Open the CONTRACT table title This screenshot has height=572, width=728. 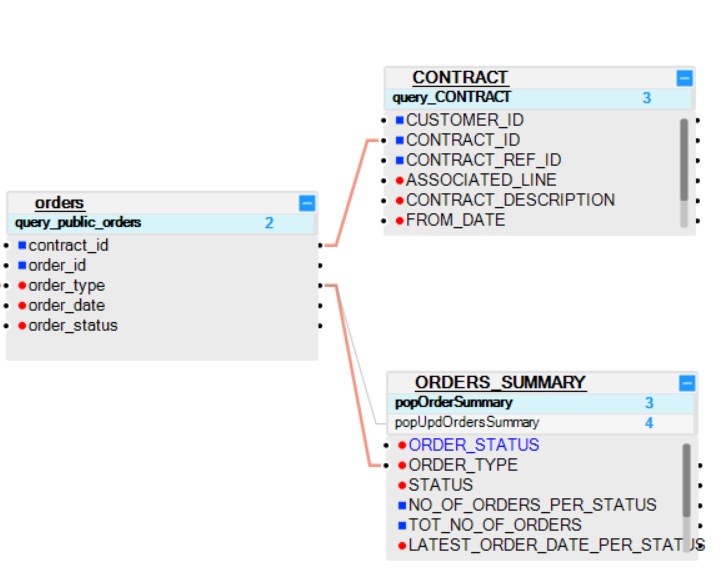(x=460, y=78)
